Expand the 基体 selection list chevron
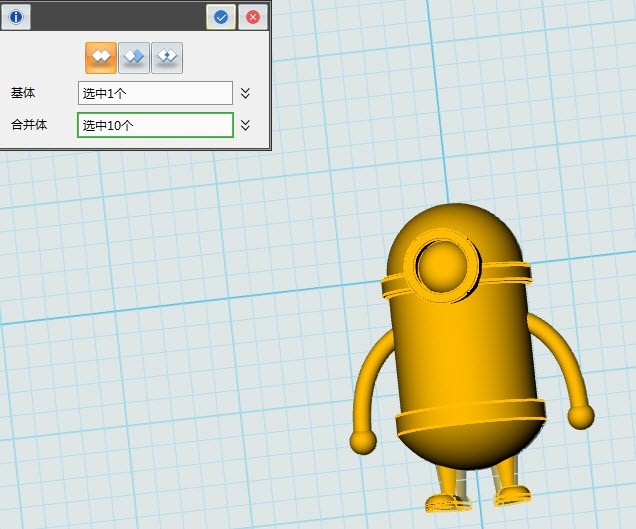This screenshot has height=529, width=636. 245,93
